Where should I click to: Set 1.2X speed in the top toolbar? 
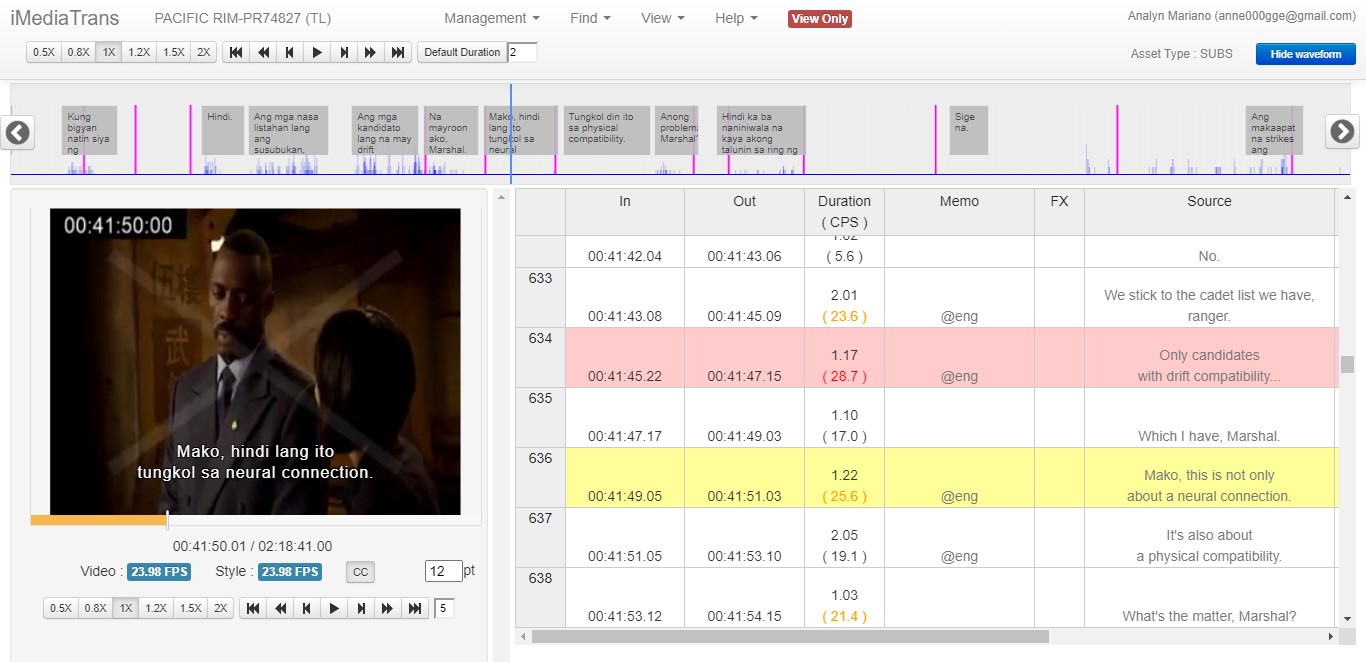139,52
